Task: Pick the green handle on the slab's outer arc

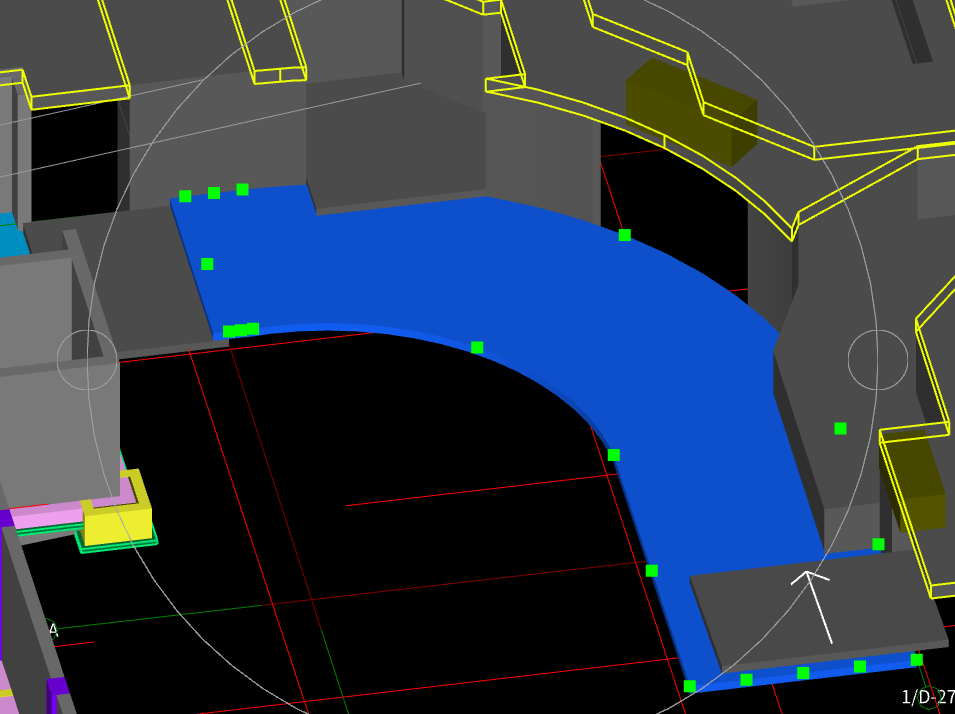Action: coord(624,235)
